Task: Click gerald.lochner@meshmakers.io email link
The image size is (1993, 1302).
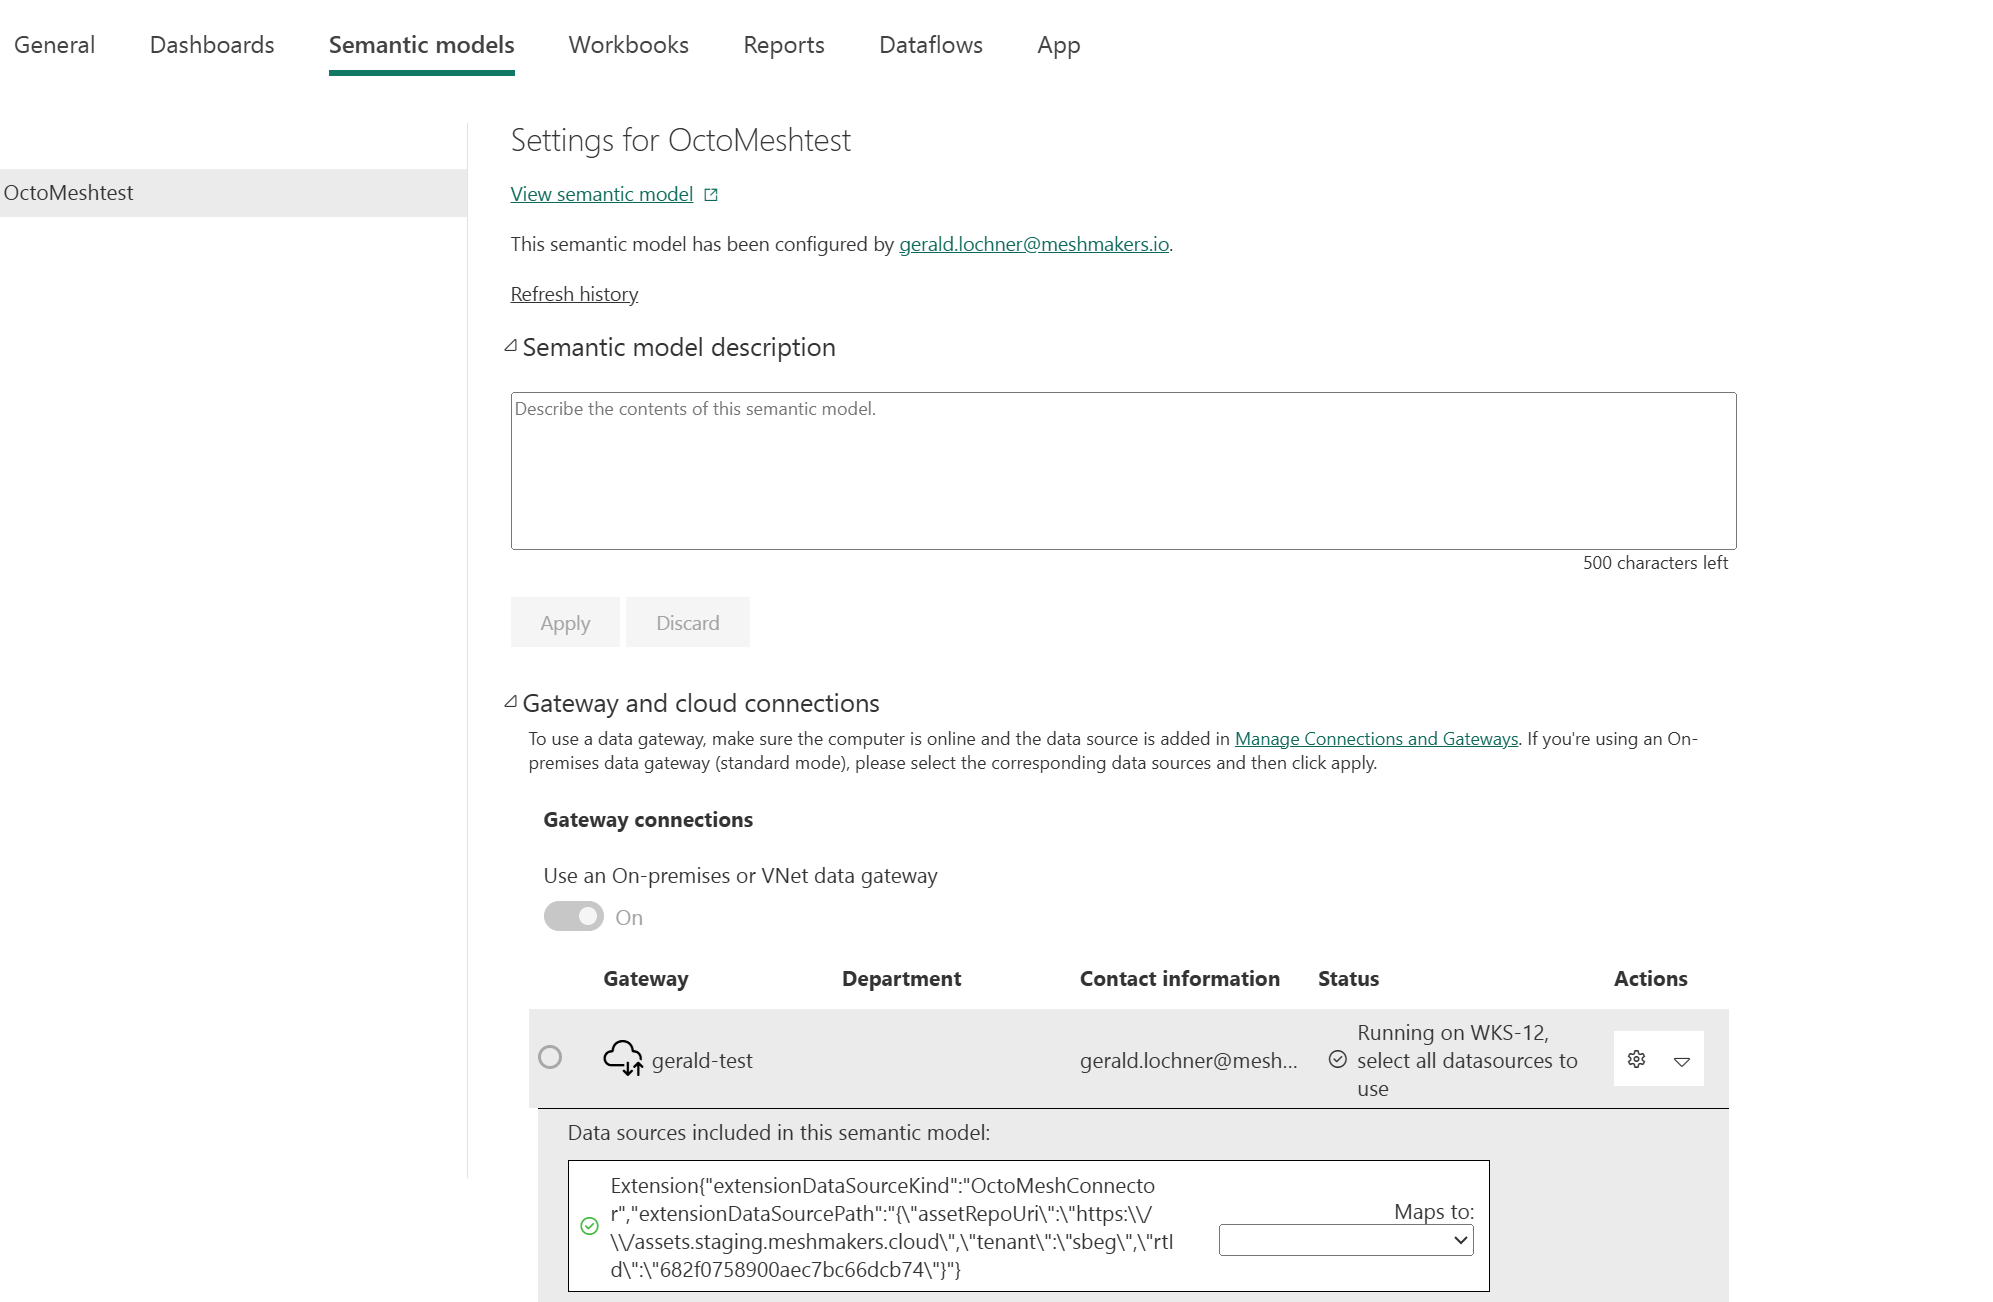Action: (x=1034, y=245)
